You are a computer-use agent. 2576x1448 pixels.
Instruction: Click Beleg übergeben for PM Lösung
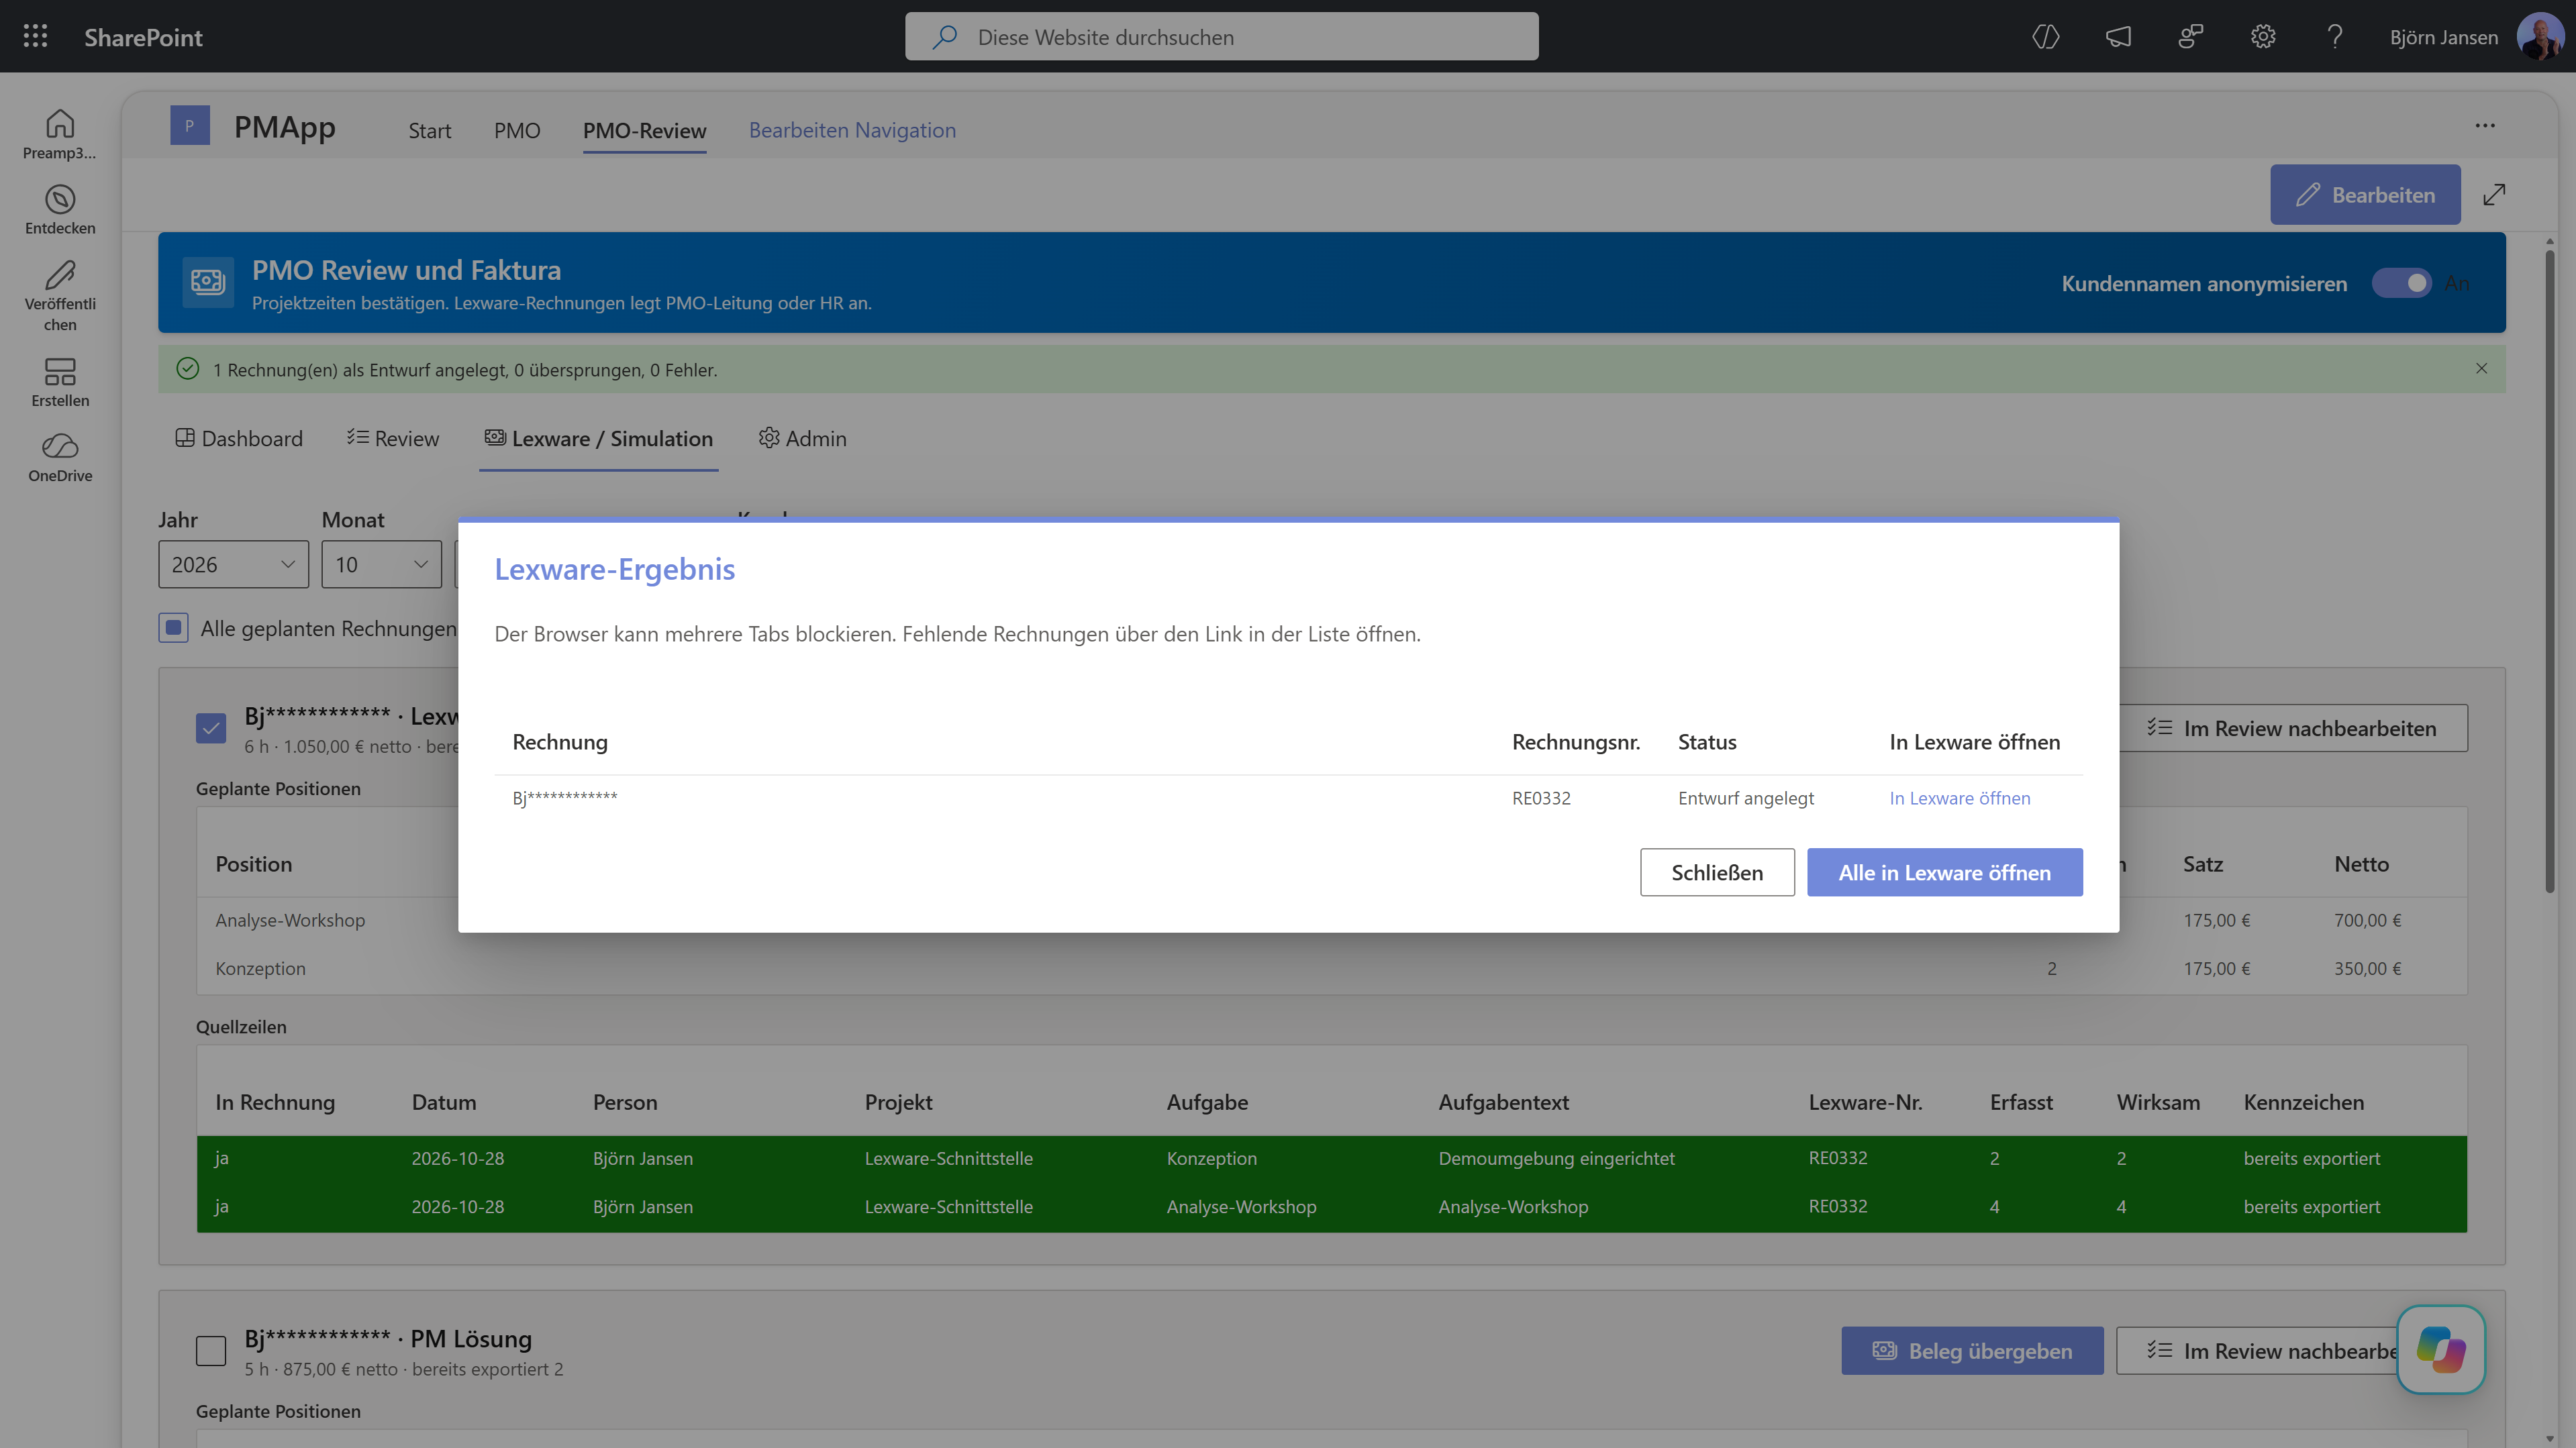pos(1972,1350)
